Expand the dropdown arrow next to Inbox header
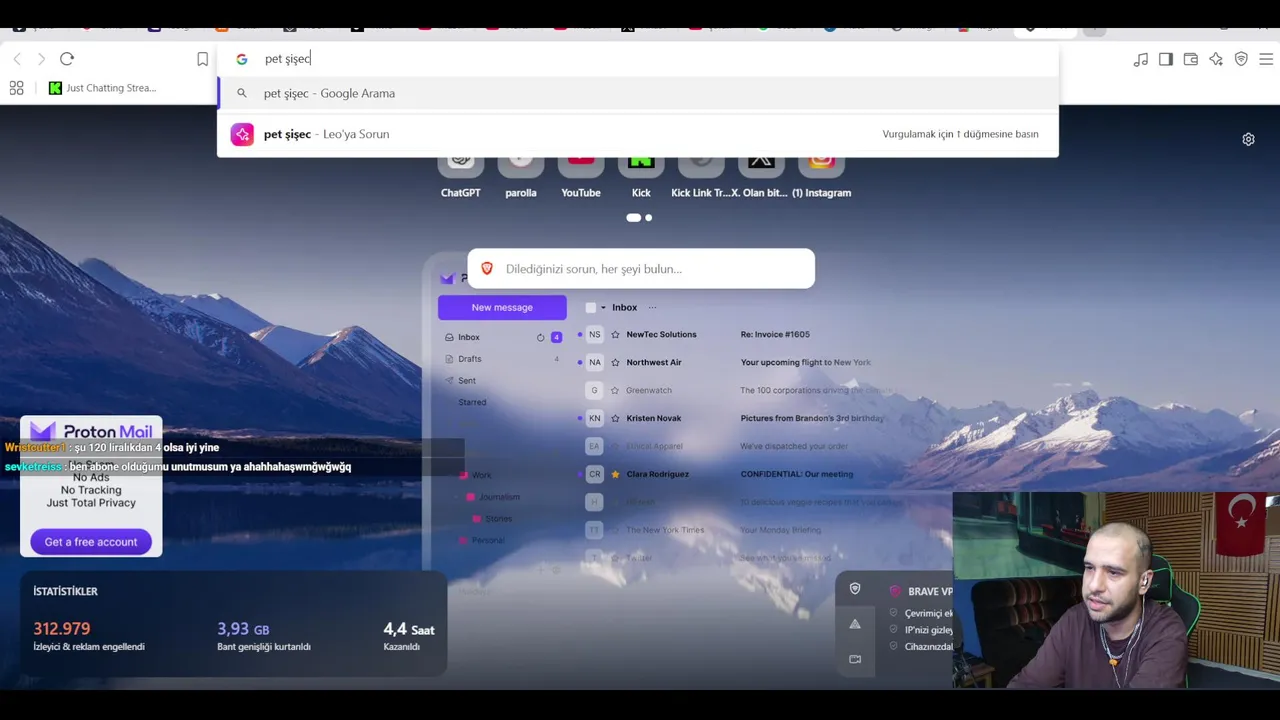 coord(603,307)
